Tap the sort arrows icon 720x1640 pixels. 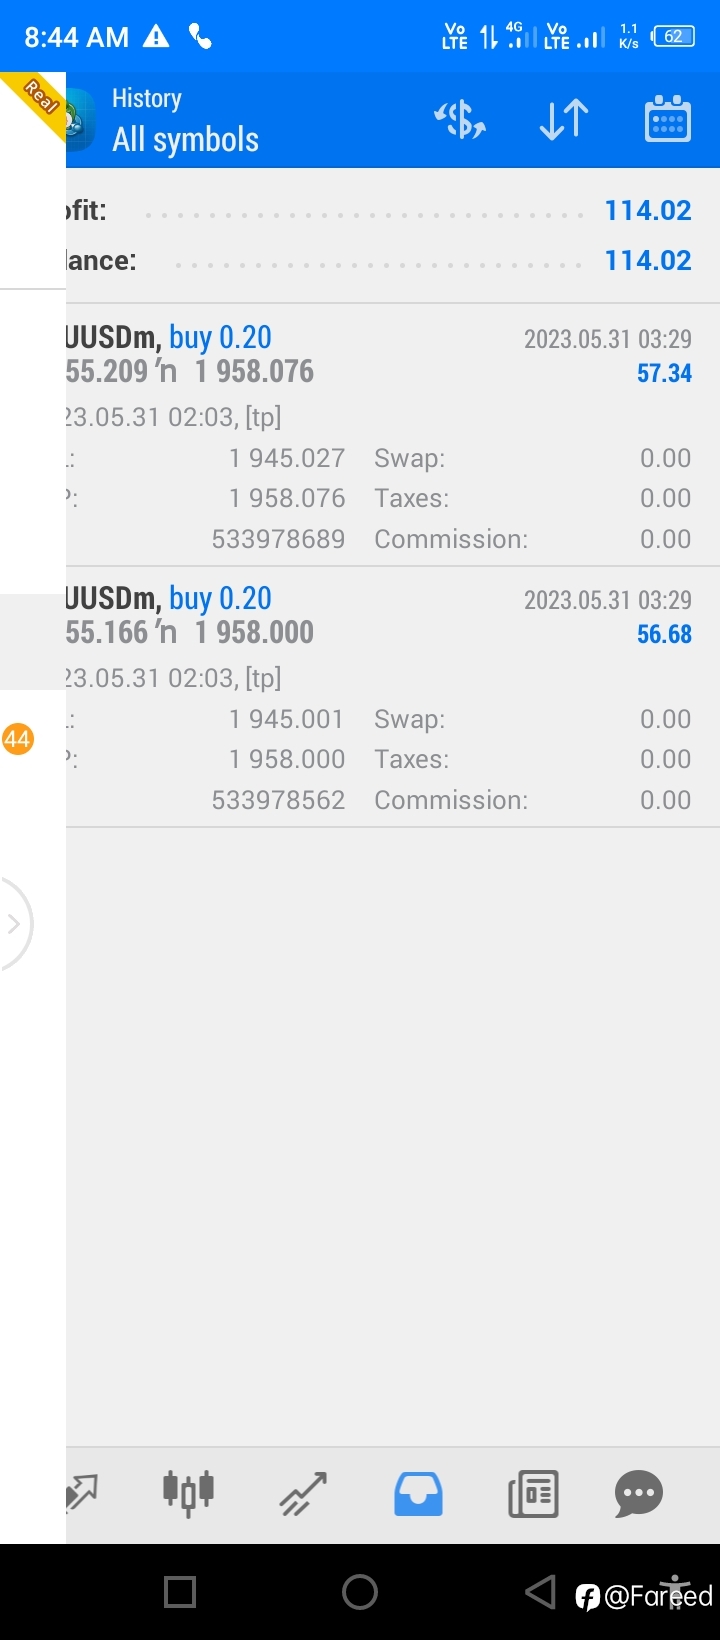[564, 120]
